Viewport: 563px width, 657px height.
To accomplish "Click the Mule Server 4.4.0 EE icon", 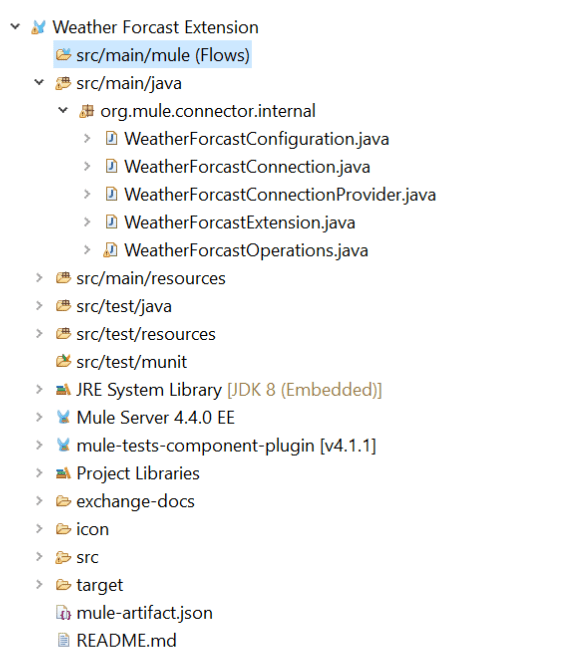I will [63, 417].
